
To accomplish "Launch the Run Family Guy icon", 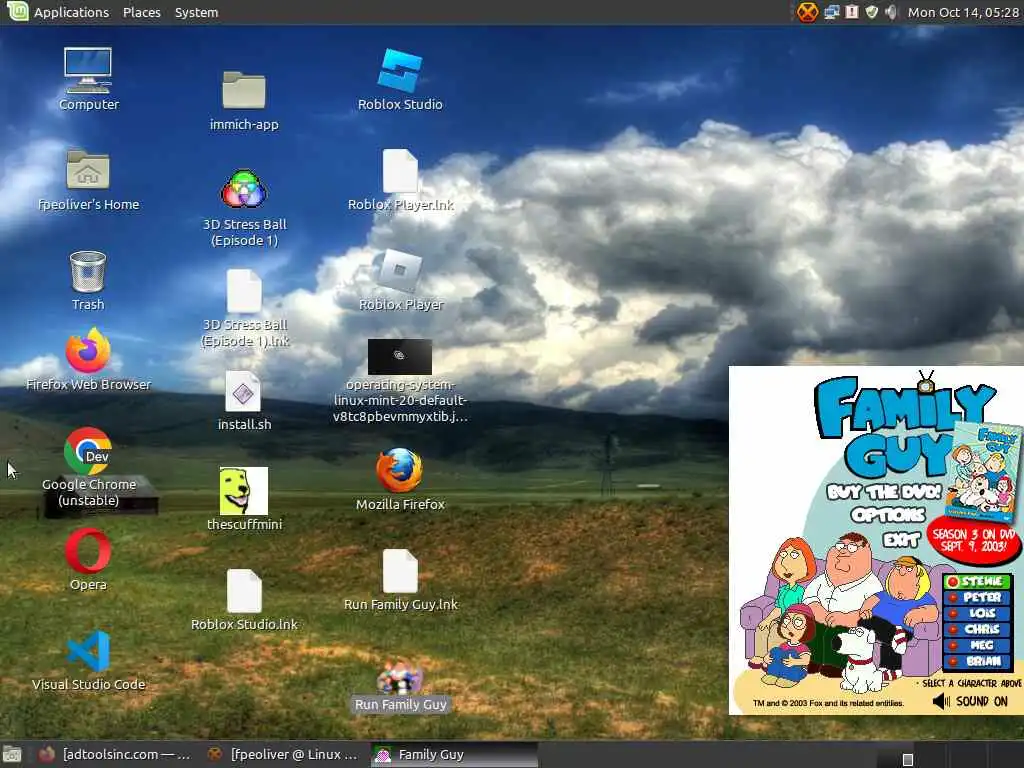I will [400, 678].
